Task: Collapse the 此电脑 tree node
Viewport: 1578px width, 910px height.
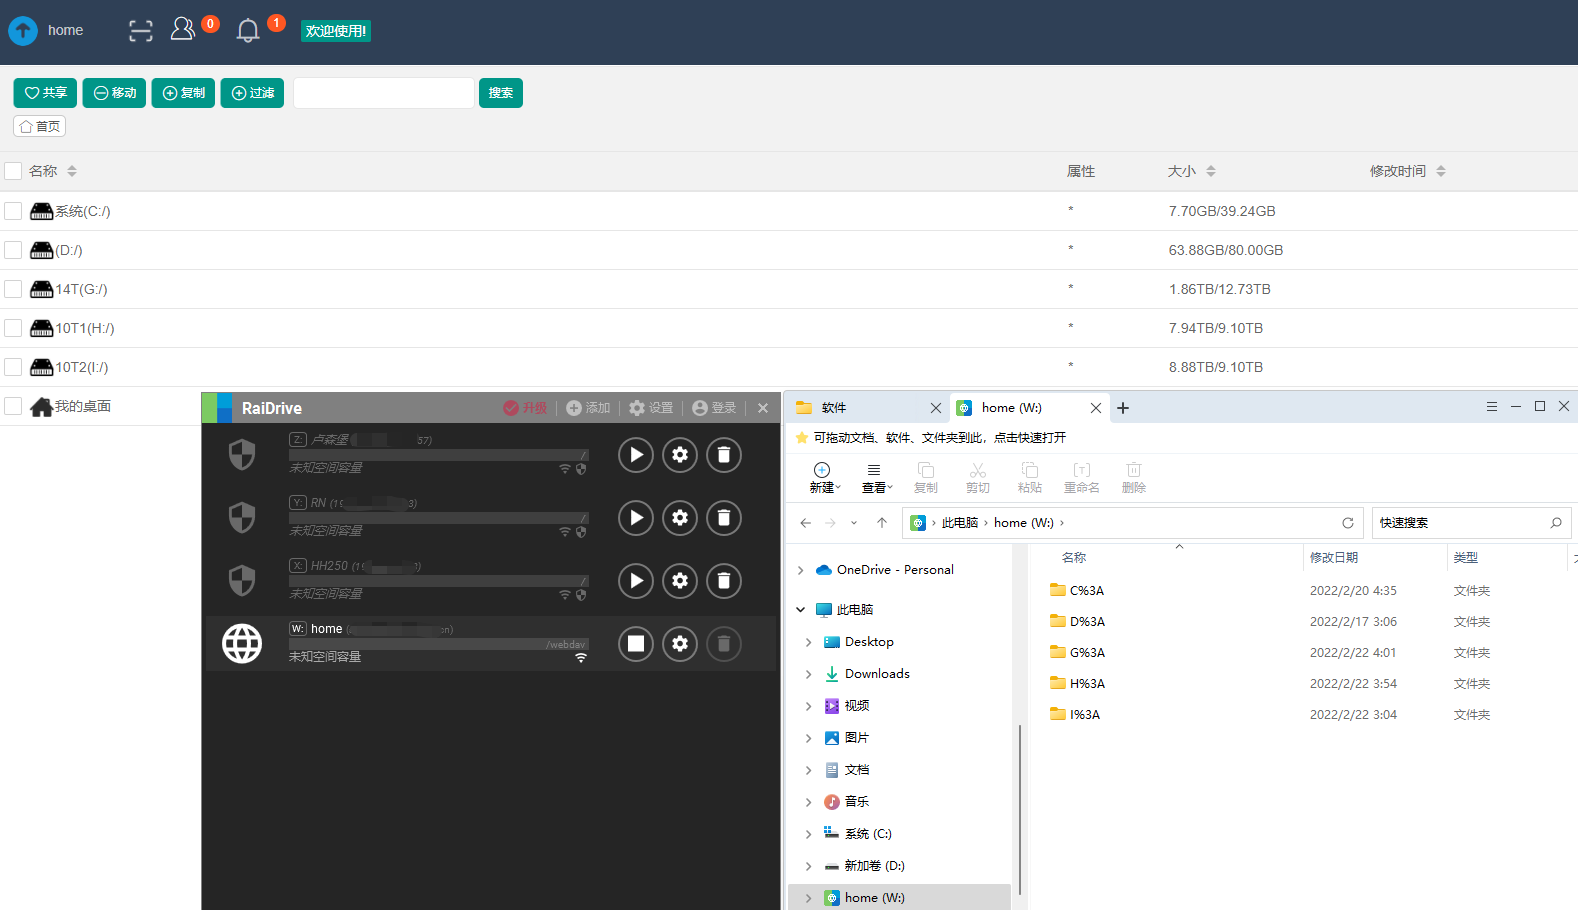Action: [801, 610]
